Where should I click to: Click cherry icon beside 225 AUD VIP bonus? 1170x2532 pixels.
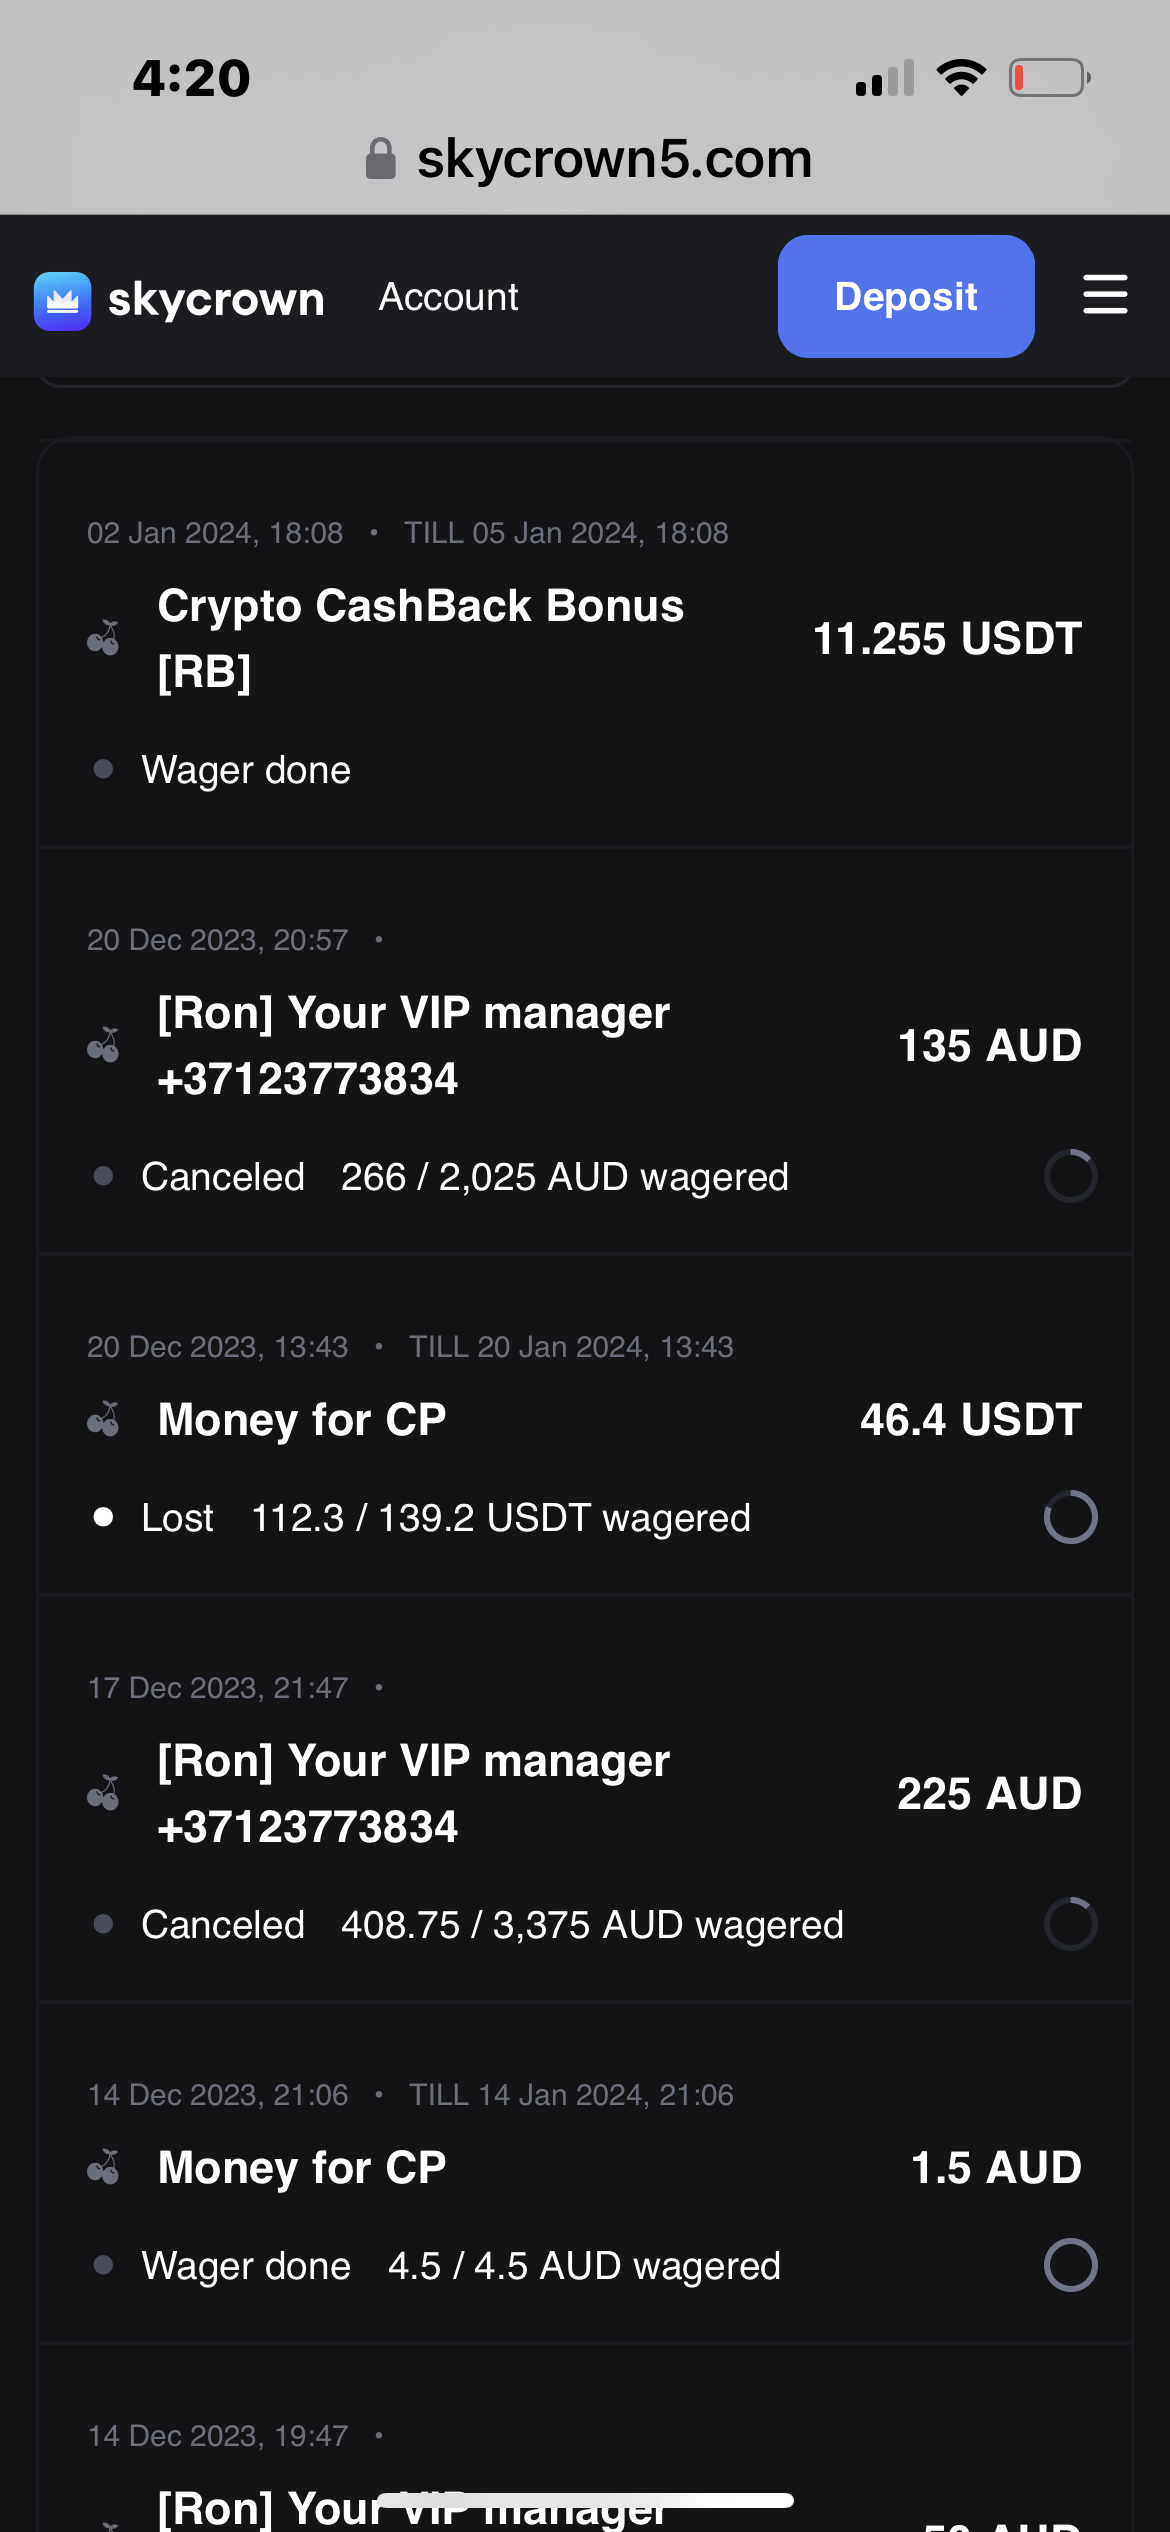pos(103,1793)
